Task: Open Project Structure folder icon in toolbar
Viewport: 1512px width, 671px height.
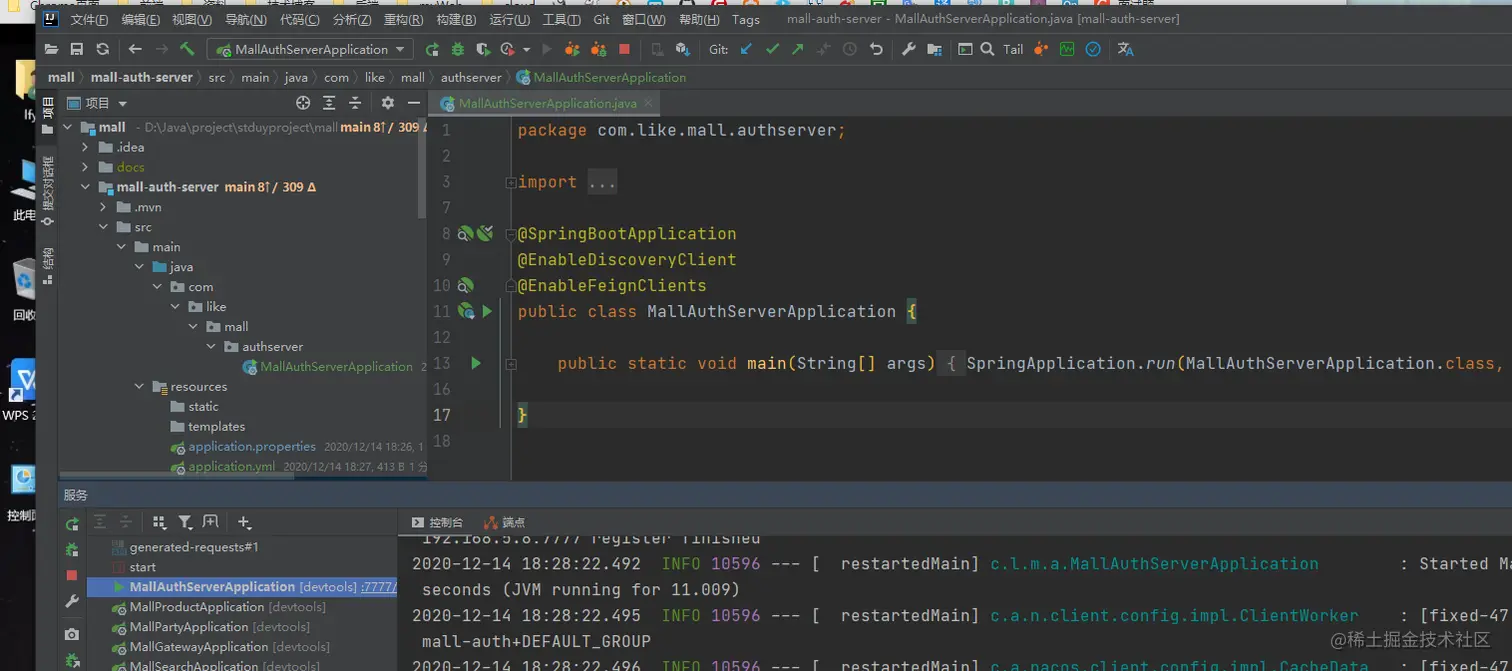Action: [934, 49]
